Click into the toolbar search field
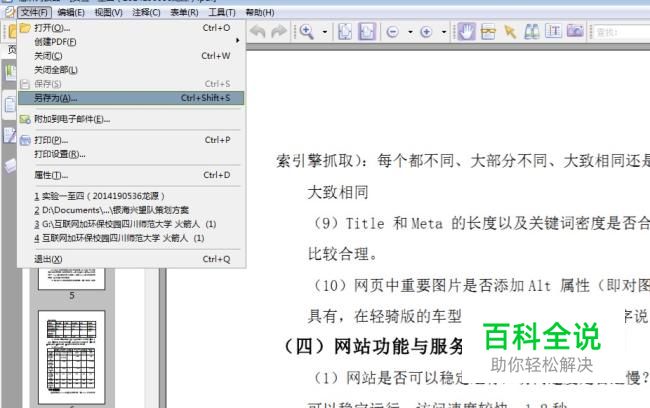 (x=621, y=32)
